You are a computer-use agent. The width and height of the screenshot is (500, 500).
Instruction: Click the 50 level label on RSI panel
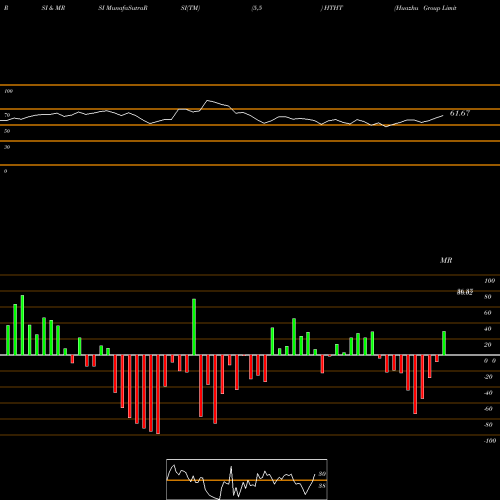pos(7,131)
